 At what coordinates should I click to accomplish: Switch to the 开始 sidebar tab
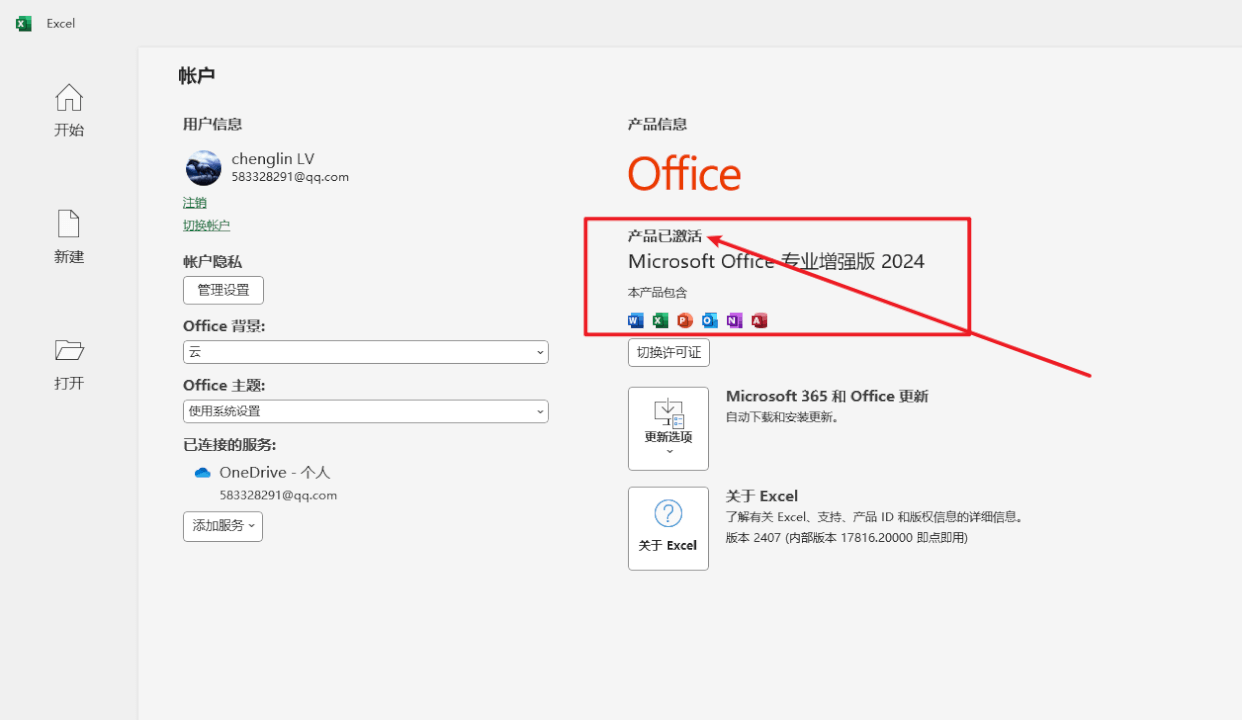coord(68,110)
